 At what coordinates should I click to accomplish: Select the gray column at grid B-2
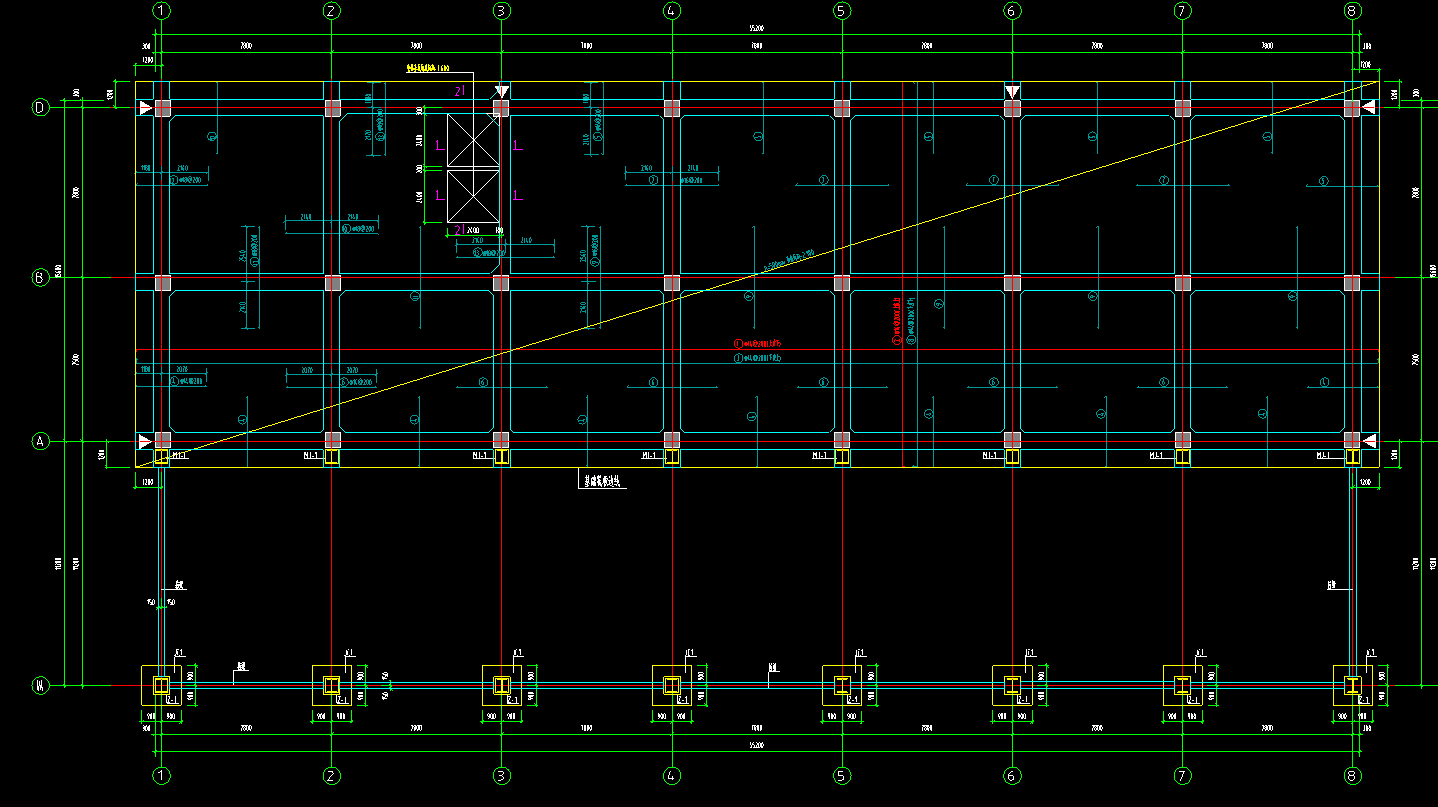332,283
